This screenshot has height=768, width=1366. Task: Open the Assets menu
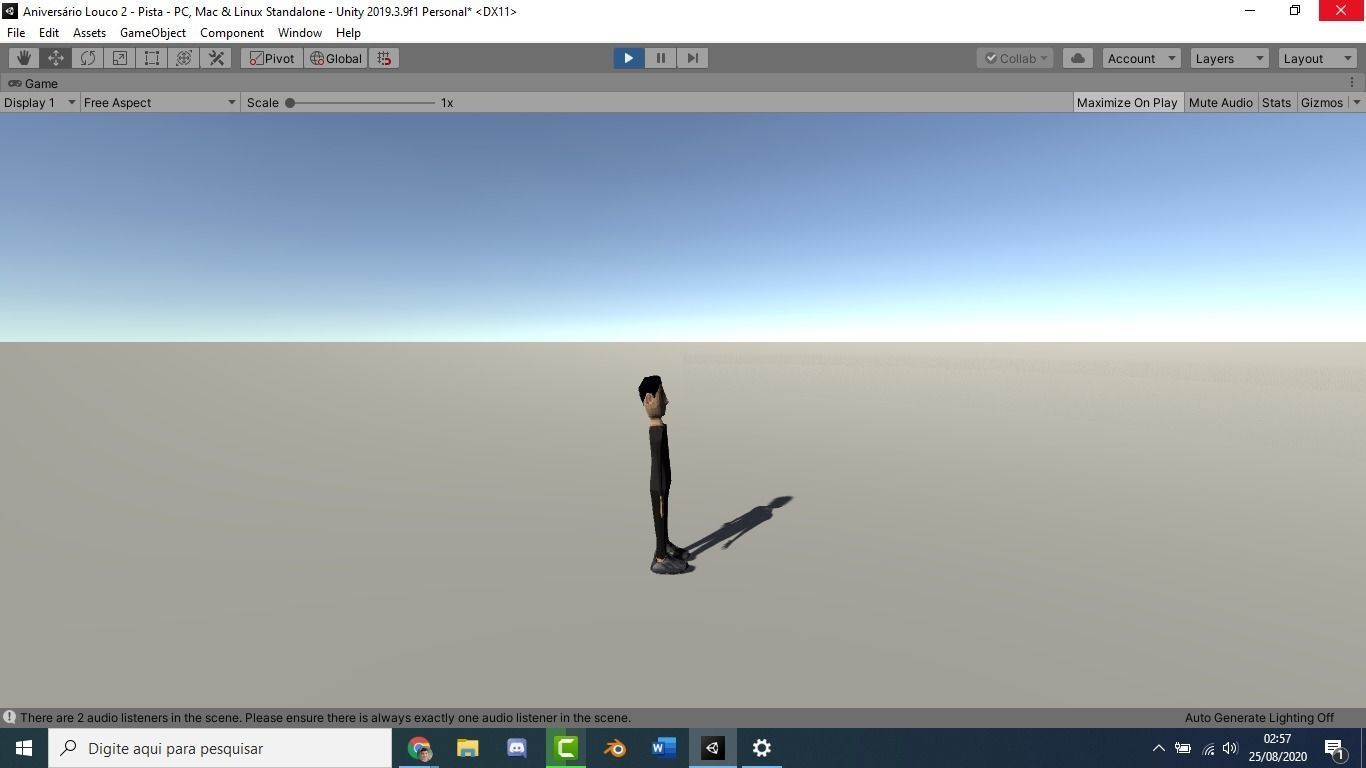point(89,32)
